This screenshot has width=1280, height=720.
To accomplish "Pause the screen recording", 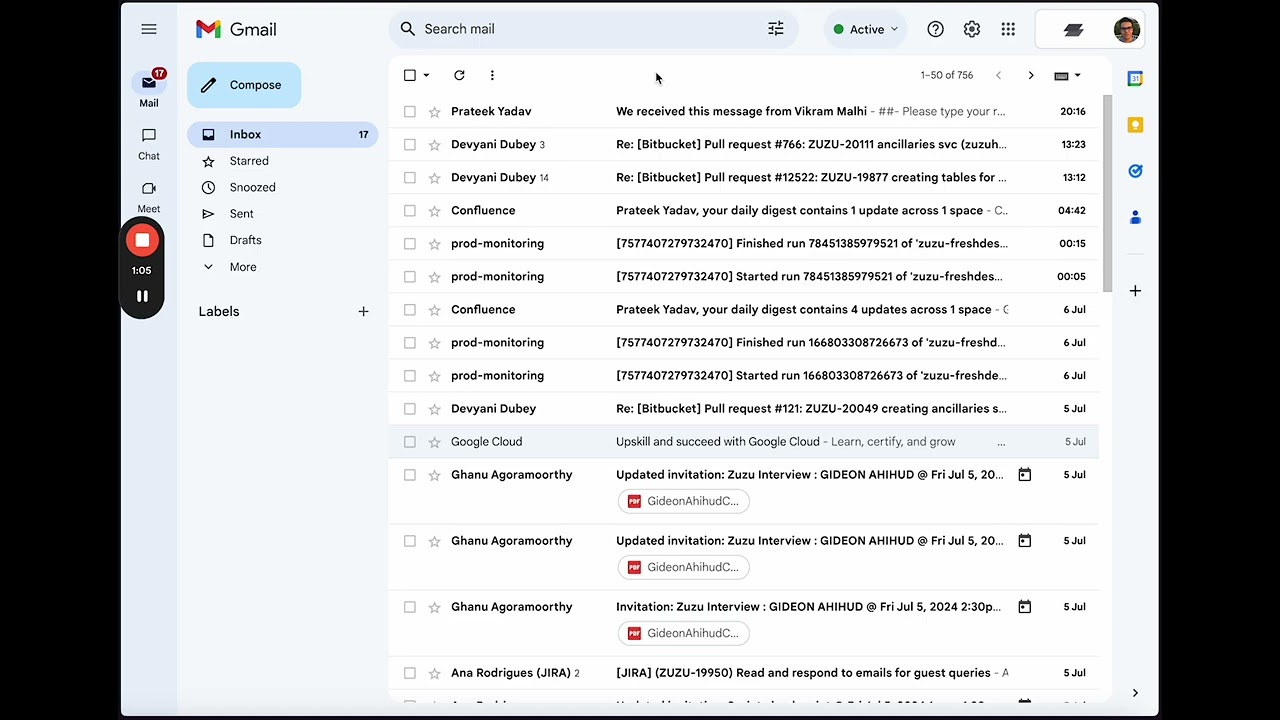I will [142, 296].
